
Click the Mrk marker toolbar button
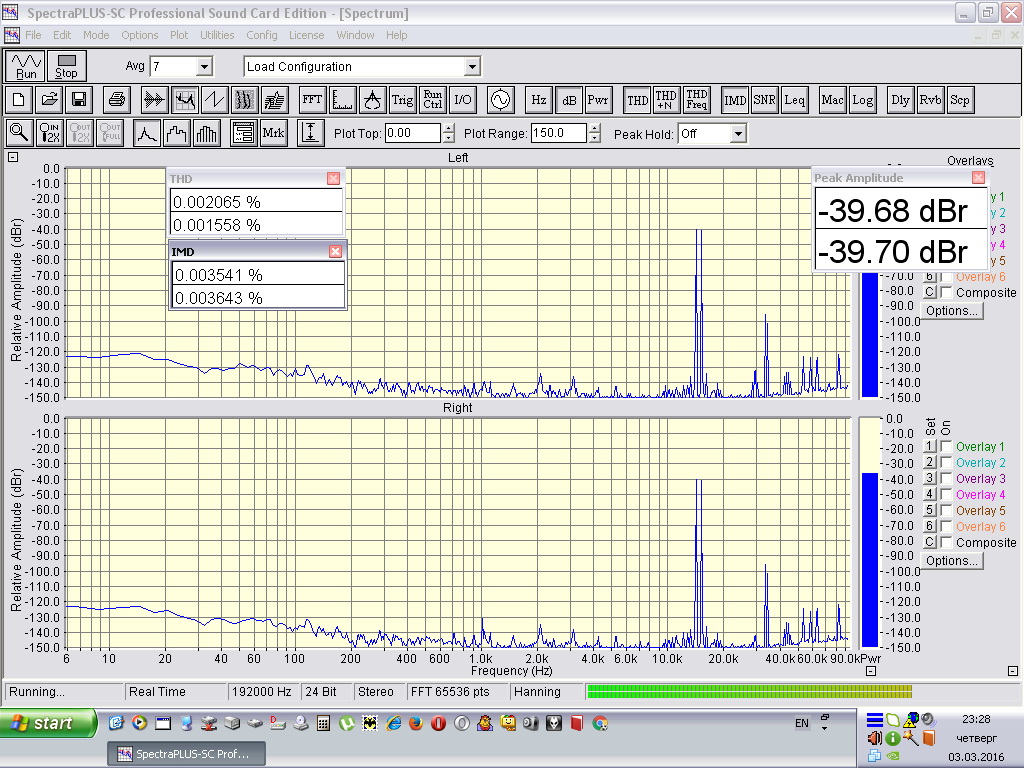pyautogui.click(x=273, y=133)
